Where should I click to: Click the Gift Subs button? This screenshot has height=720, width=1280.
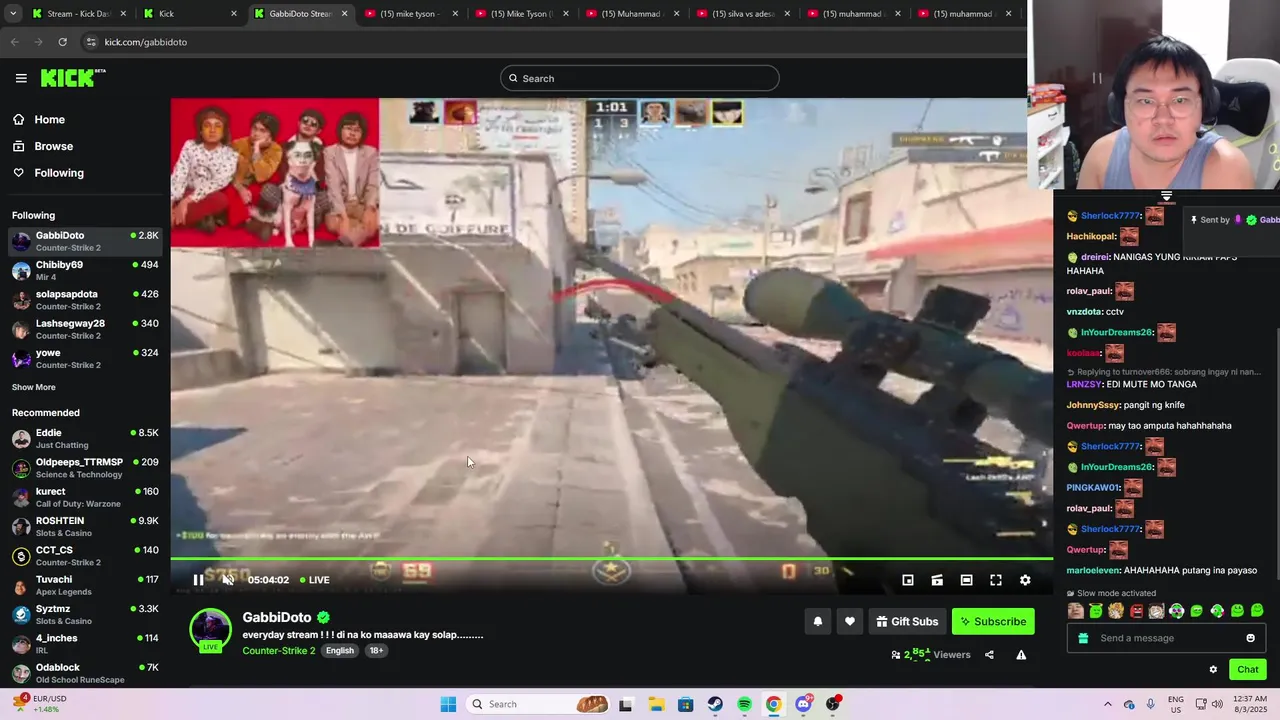(x=907, y=621)
